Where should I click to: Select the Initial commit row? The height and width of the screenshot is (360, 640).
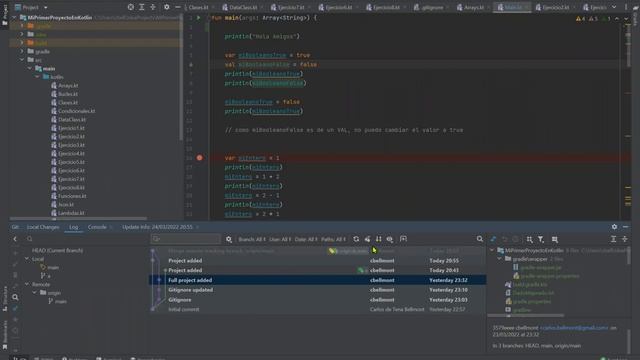tap(318, 309)
